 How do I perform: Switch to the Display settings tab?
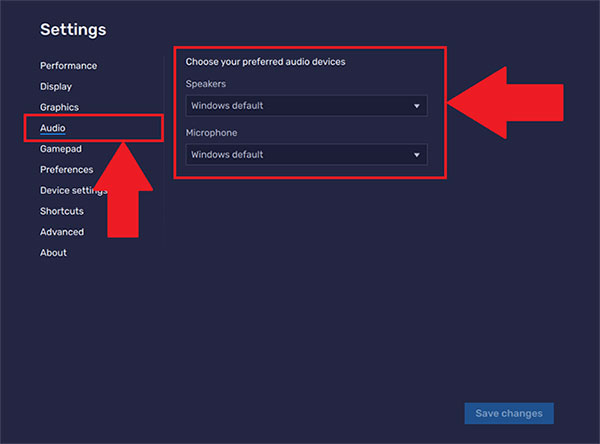56,87
